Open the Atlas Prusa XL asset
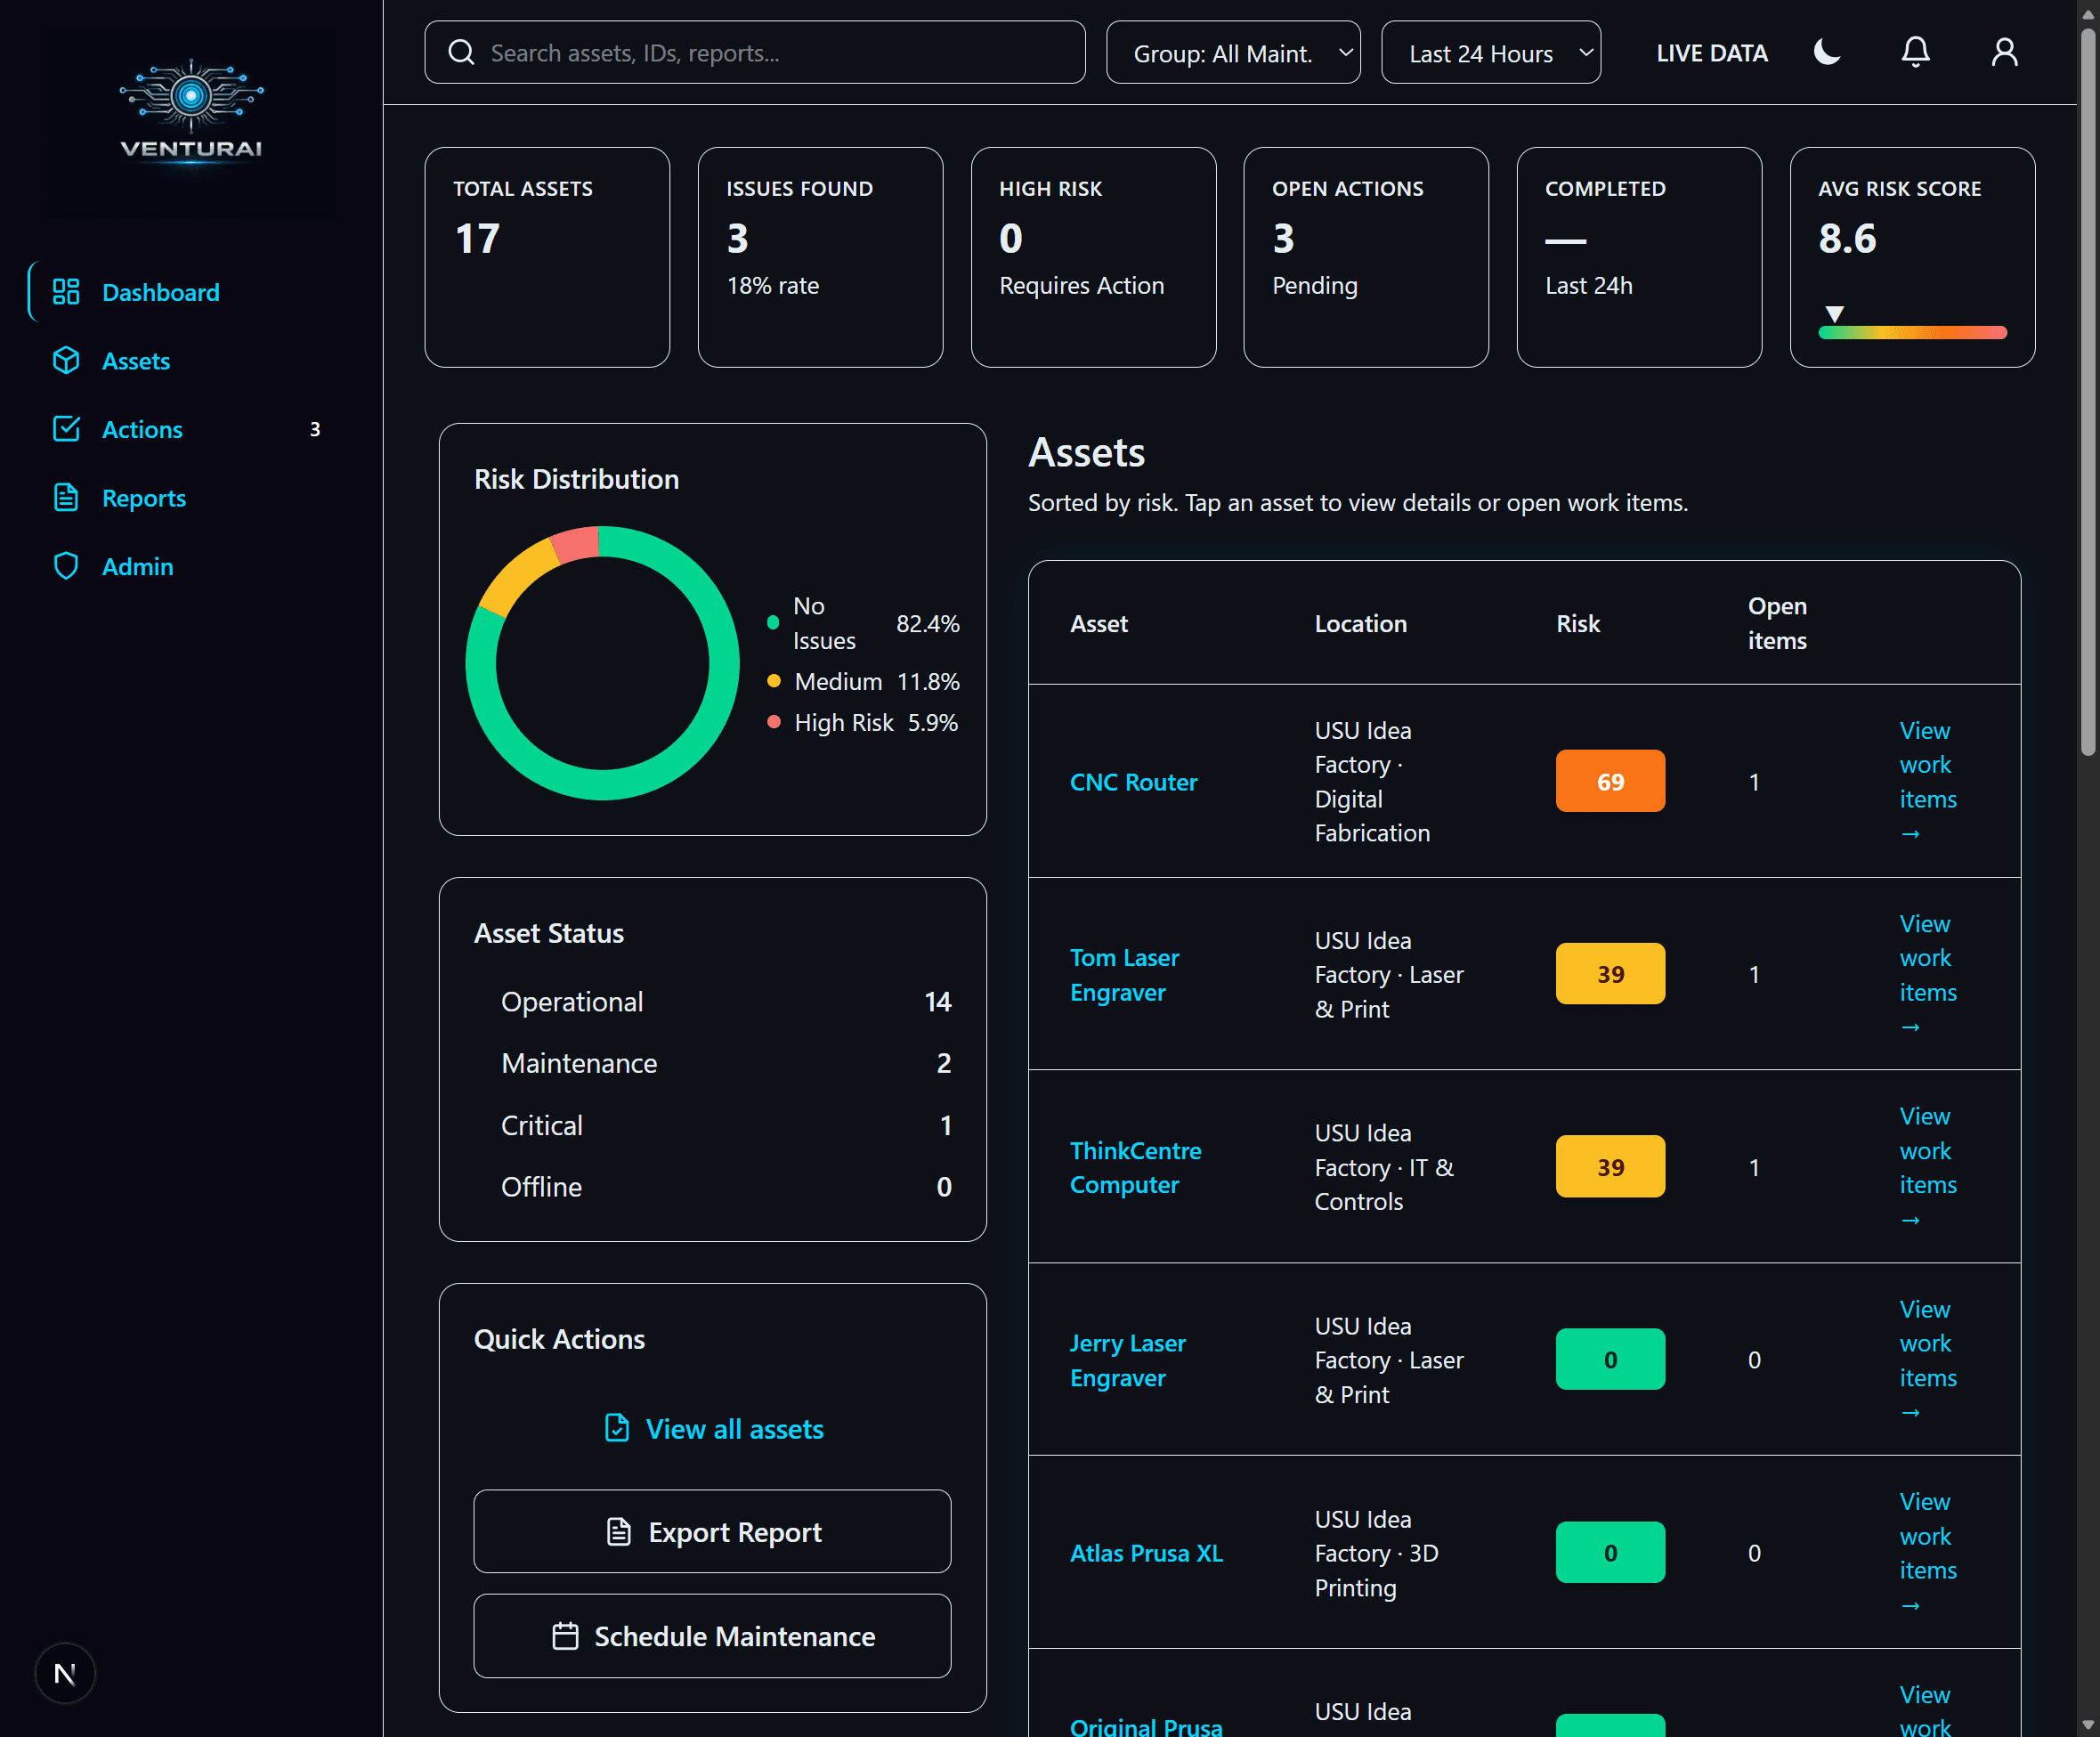The height and width of the screenshot is (1737, 2100). point(1146,1552)
